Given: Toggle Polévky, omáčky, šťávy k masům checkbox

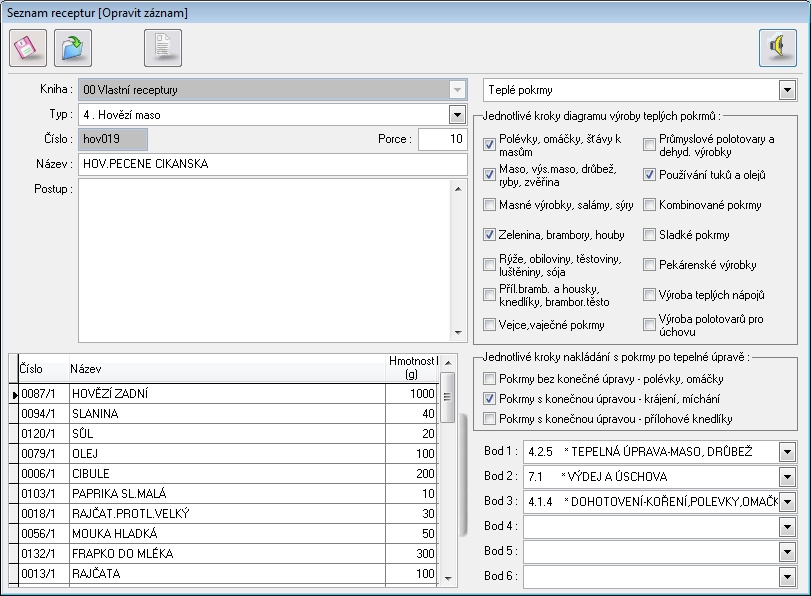Looking at the screenshot, I should click(x=489, y=145).
